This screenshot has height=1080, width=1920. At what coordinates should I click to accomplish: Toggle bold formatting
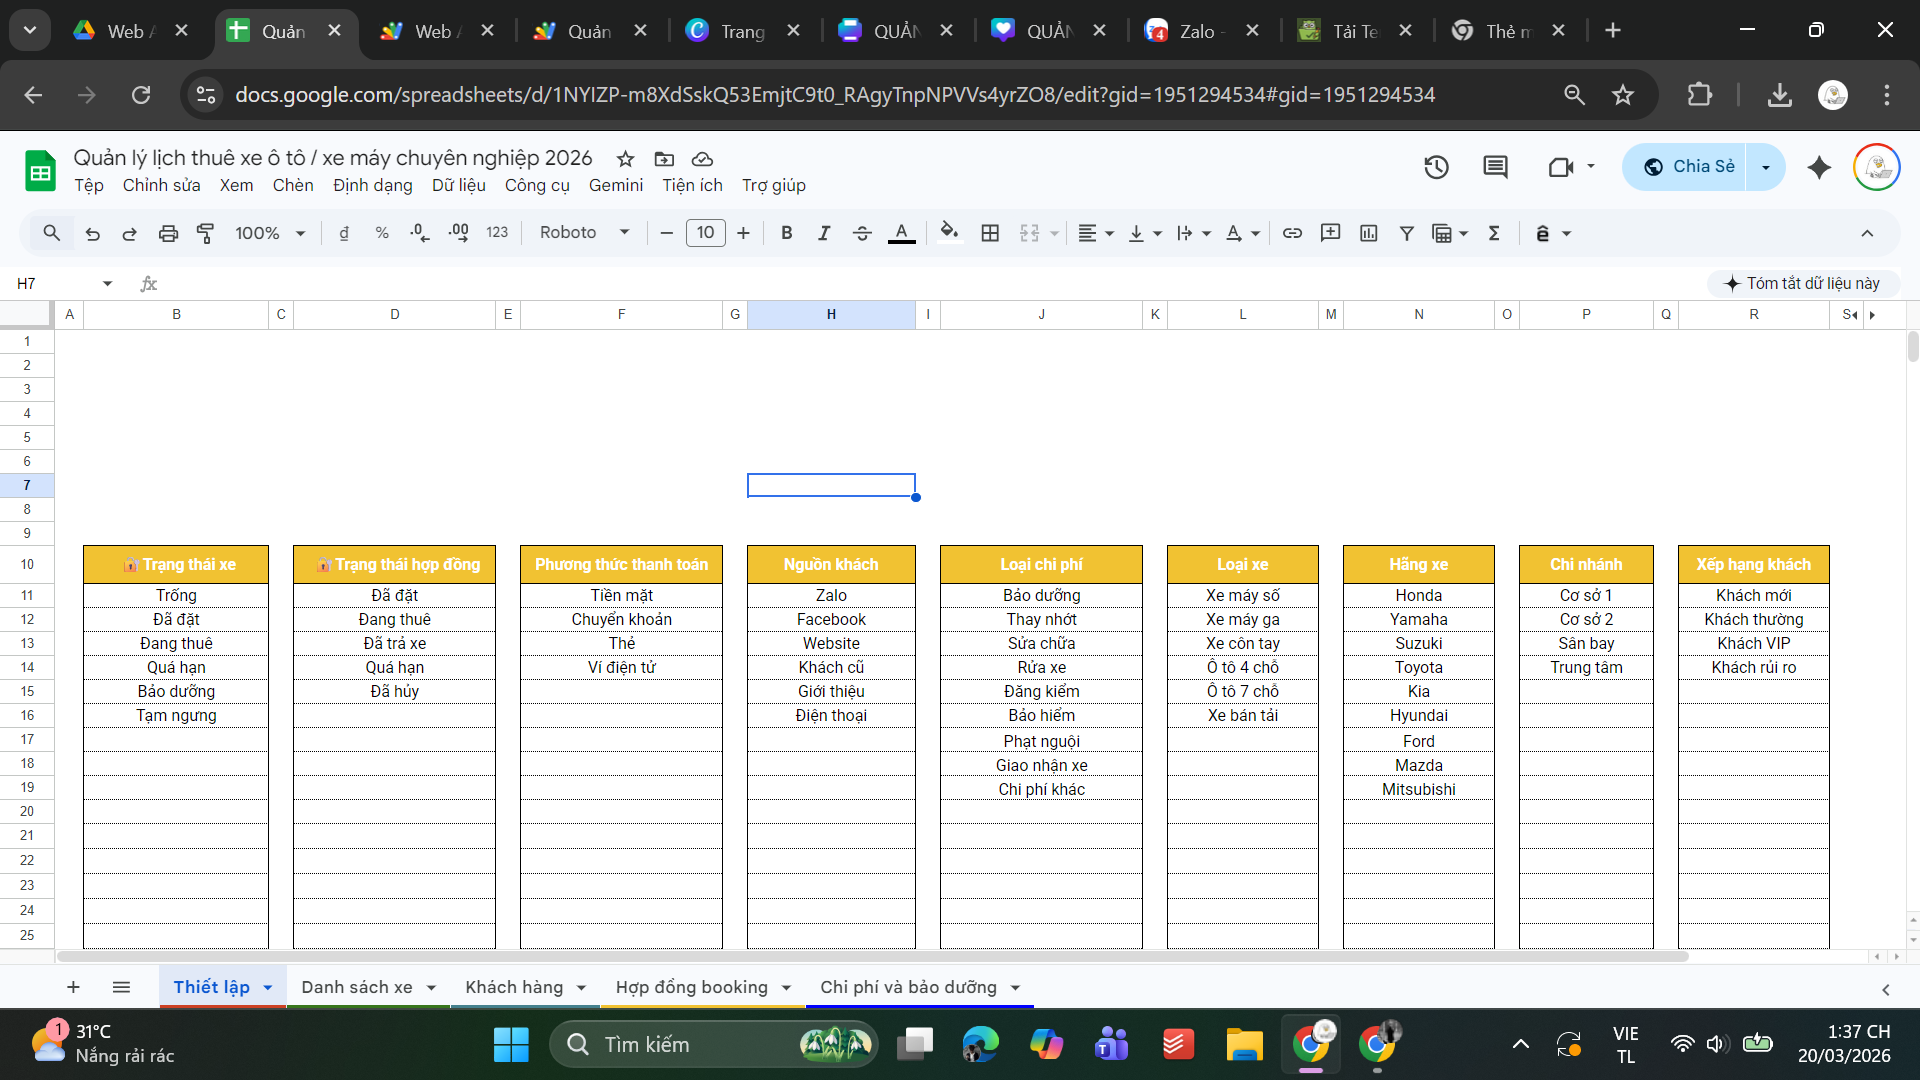coord(787,233)
